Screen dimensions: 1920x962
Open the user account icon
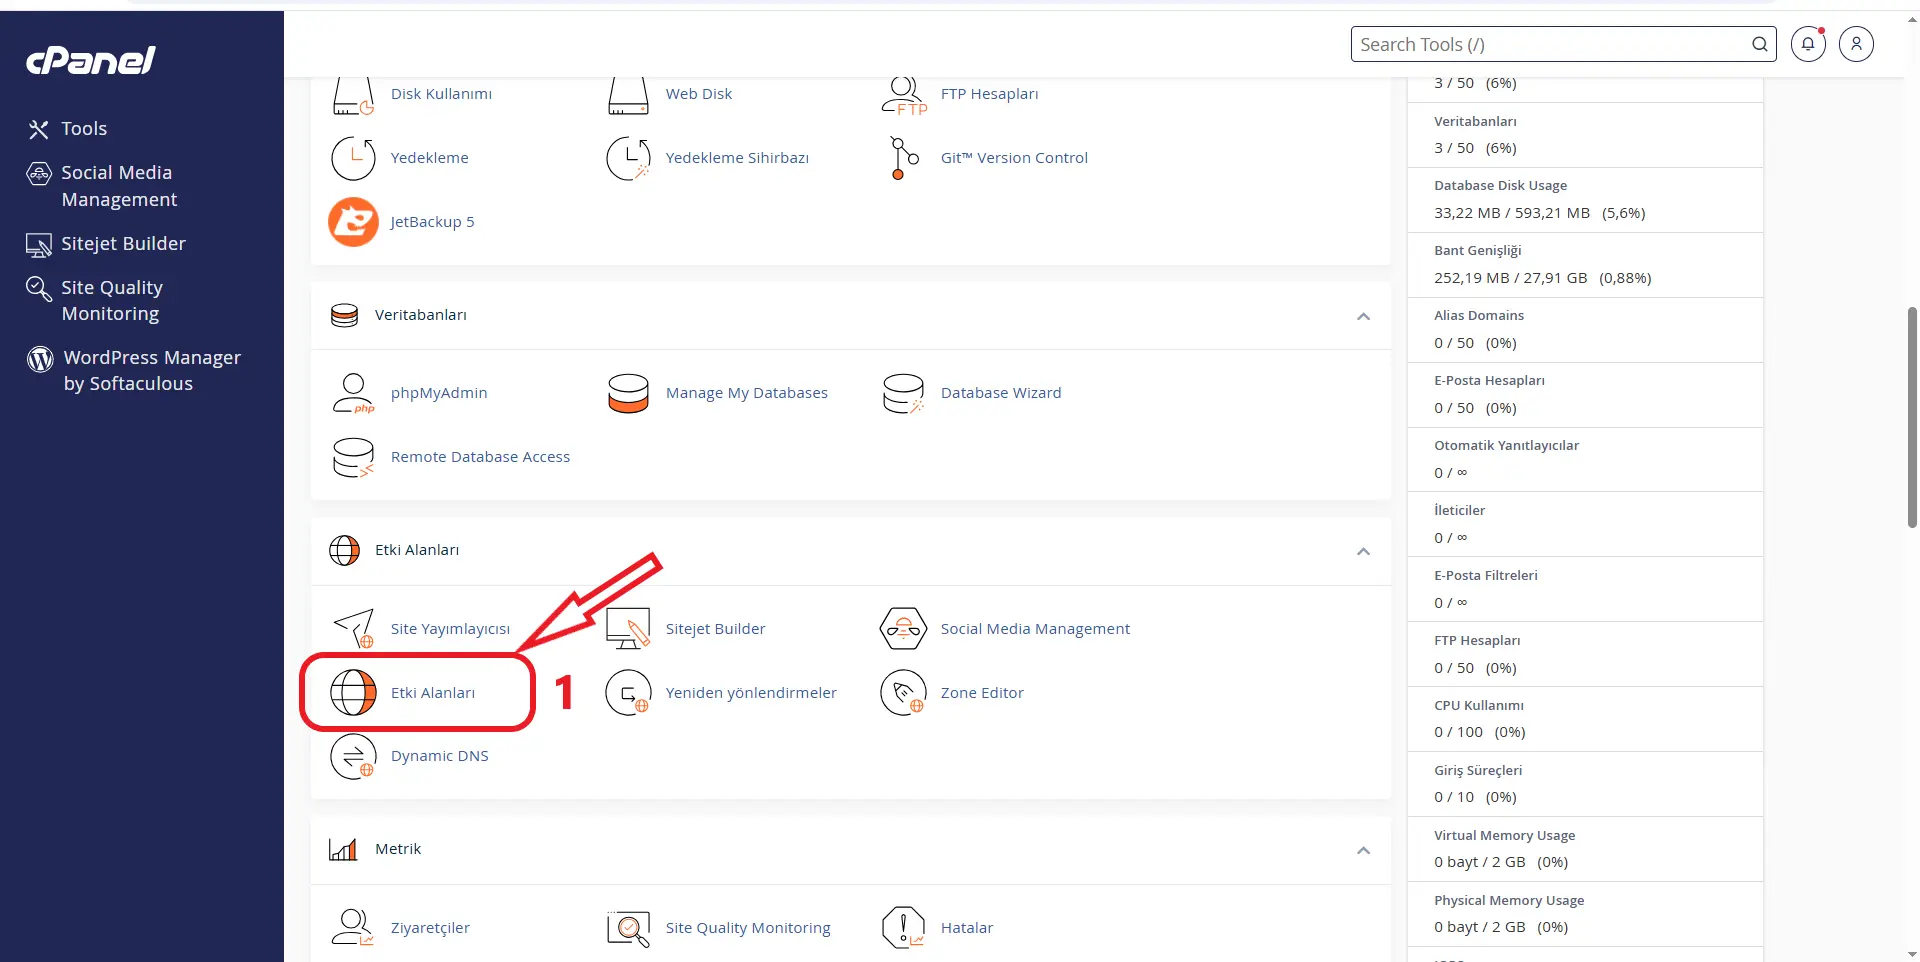pos(1856,44)
